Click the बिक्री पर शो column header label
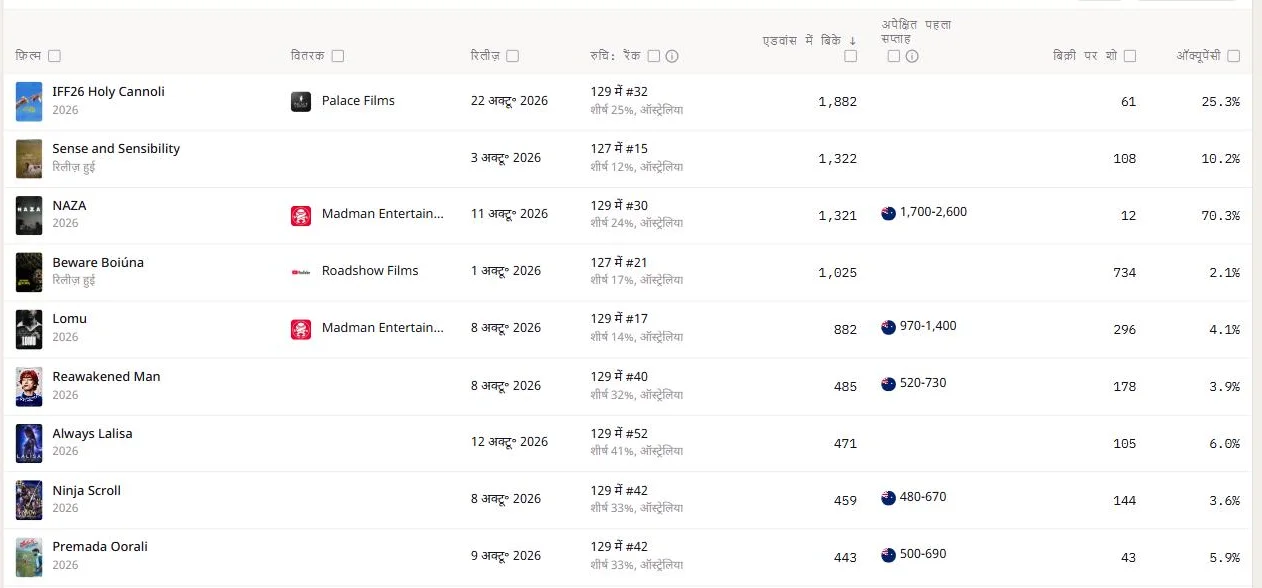1262x588 pixels. (x=1086, y=56)
